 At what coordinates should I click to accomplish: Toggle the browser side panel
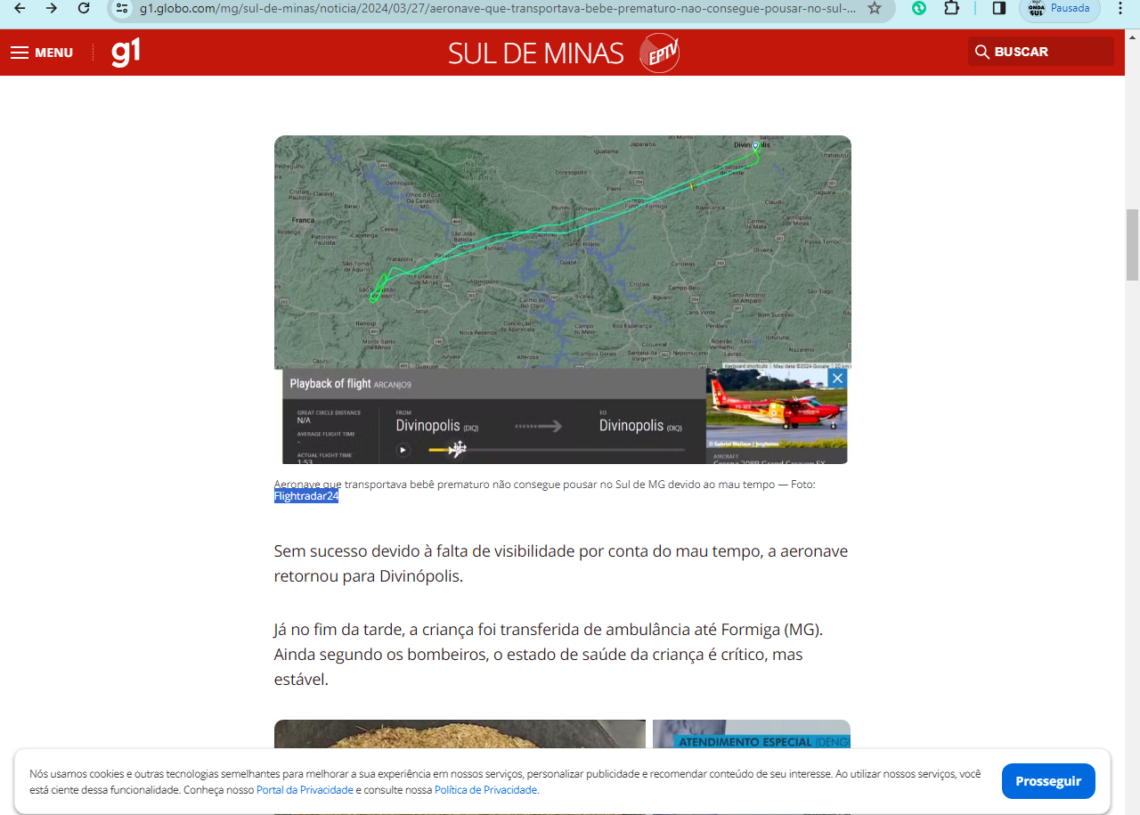coord(999,9)
